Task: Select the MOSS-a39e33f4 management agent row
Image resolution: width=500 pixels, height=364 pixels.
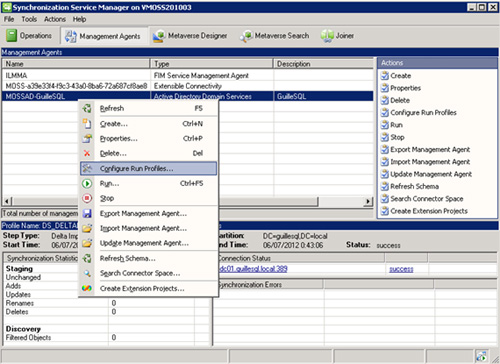Action: point(188,86)
